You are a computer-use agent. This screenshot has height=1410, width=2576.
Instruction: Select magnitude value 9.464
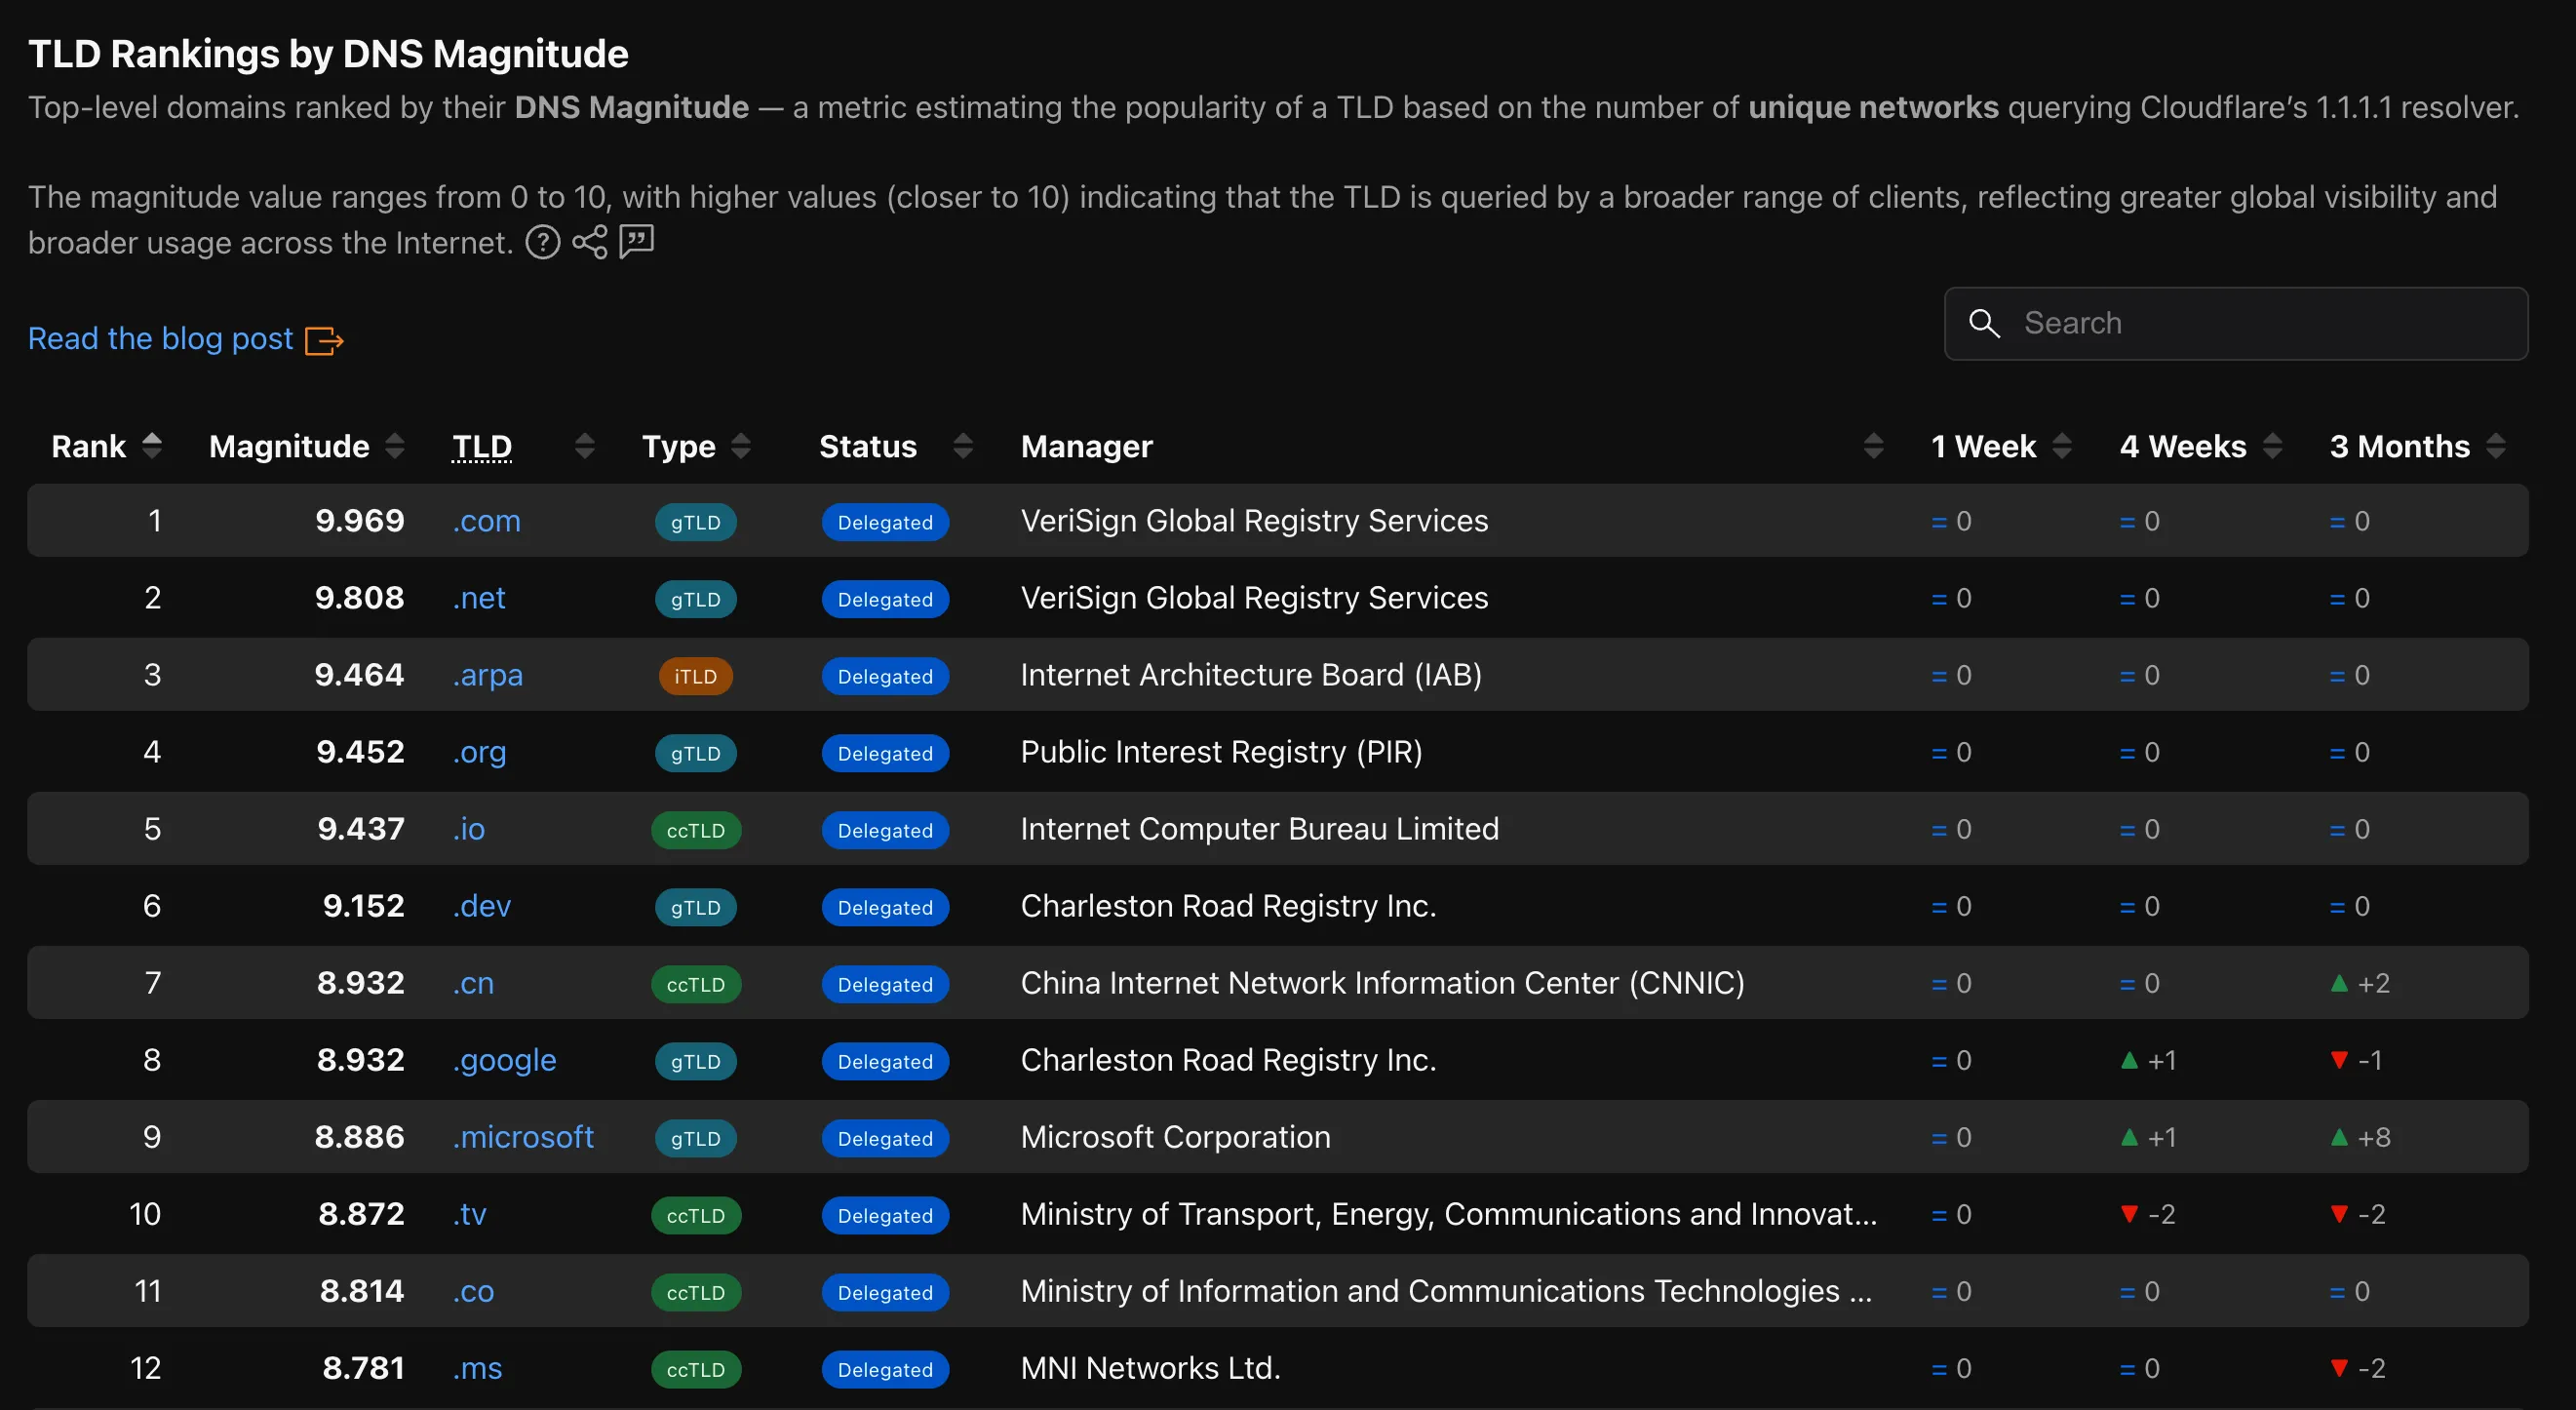click(359, 675)
